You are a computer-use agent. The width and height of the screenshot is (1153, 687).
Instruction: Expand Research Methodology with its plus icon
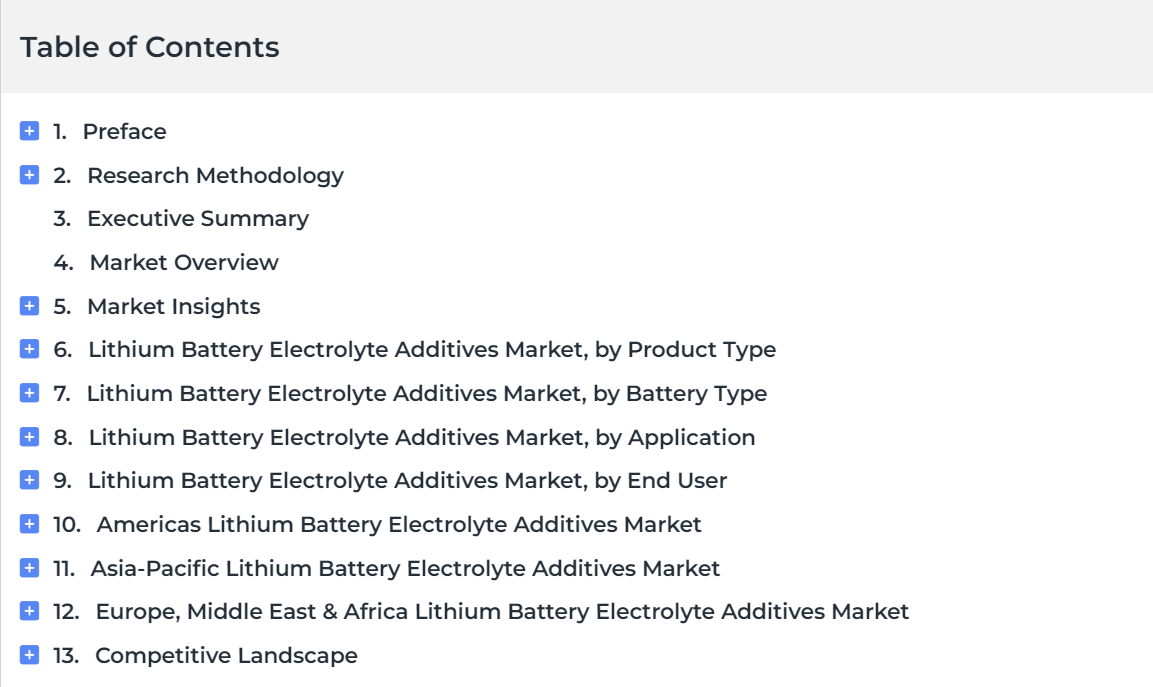(x=29, y=175)
